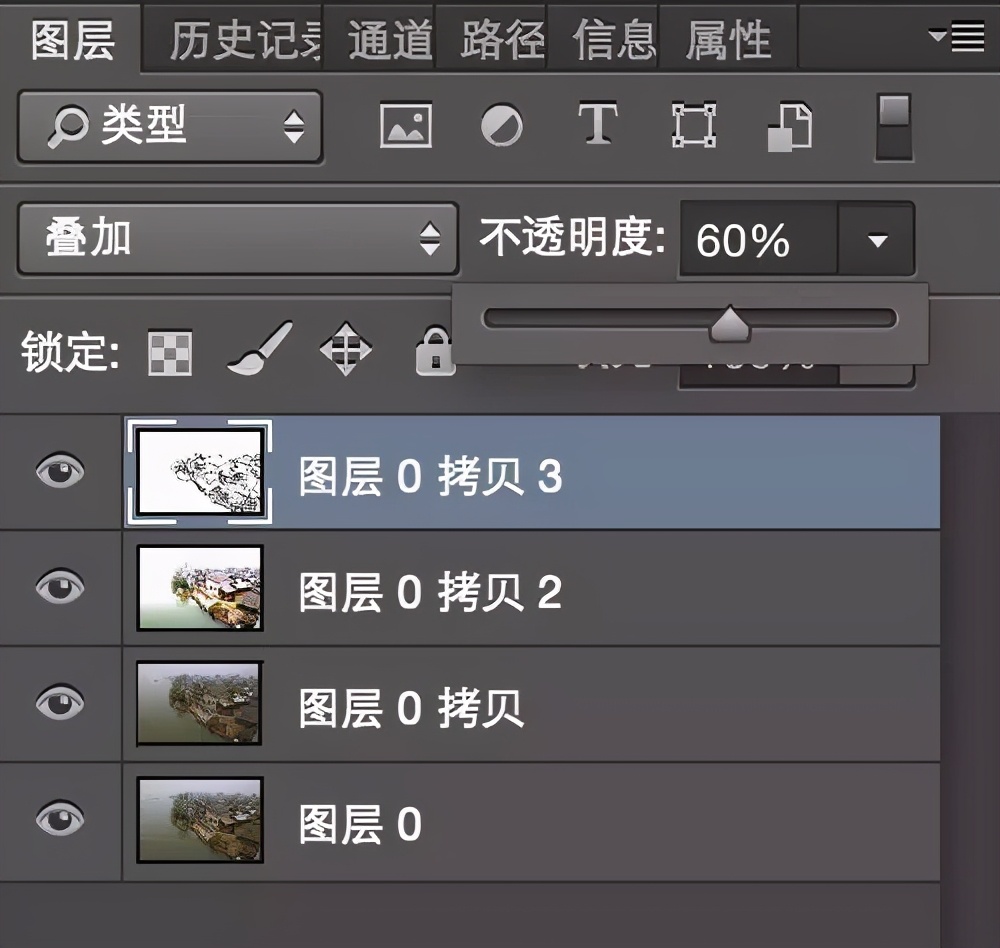Hide the 图层 0 layer
Viewport: 1000px width, 948px height.
point(60,817)
